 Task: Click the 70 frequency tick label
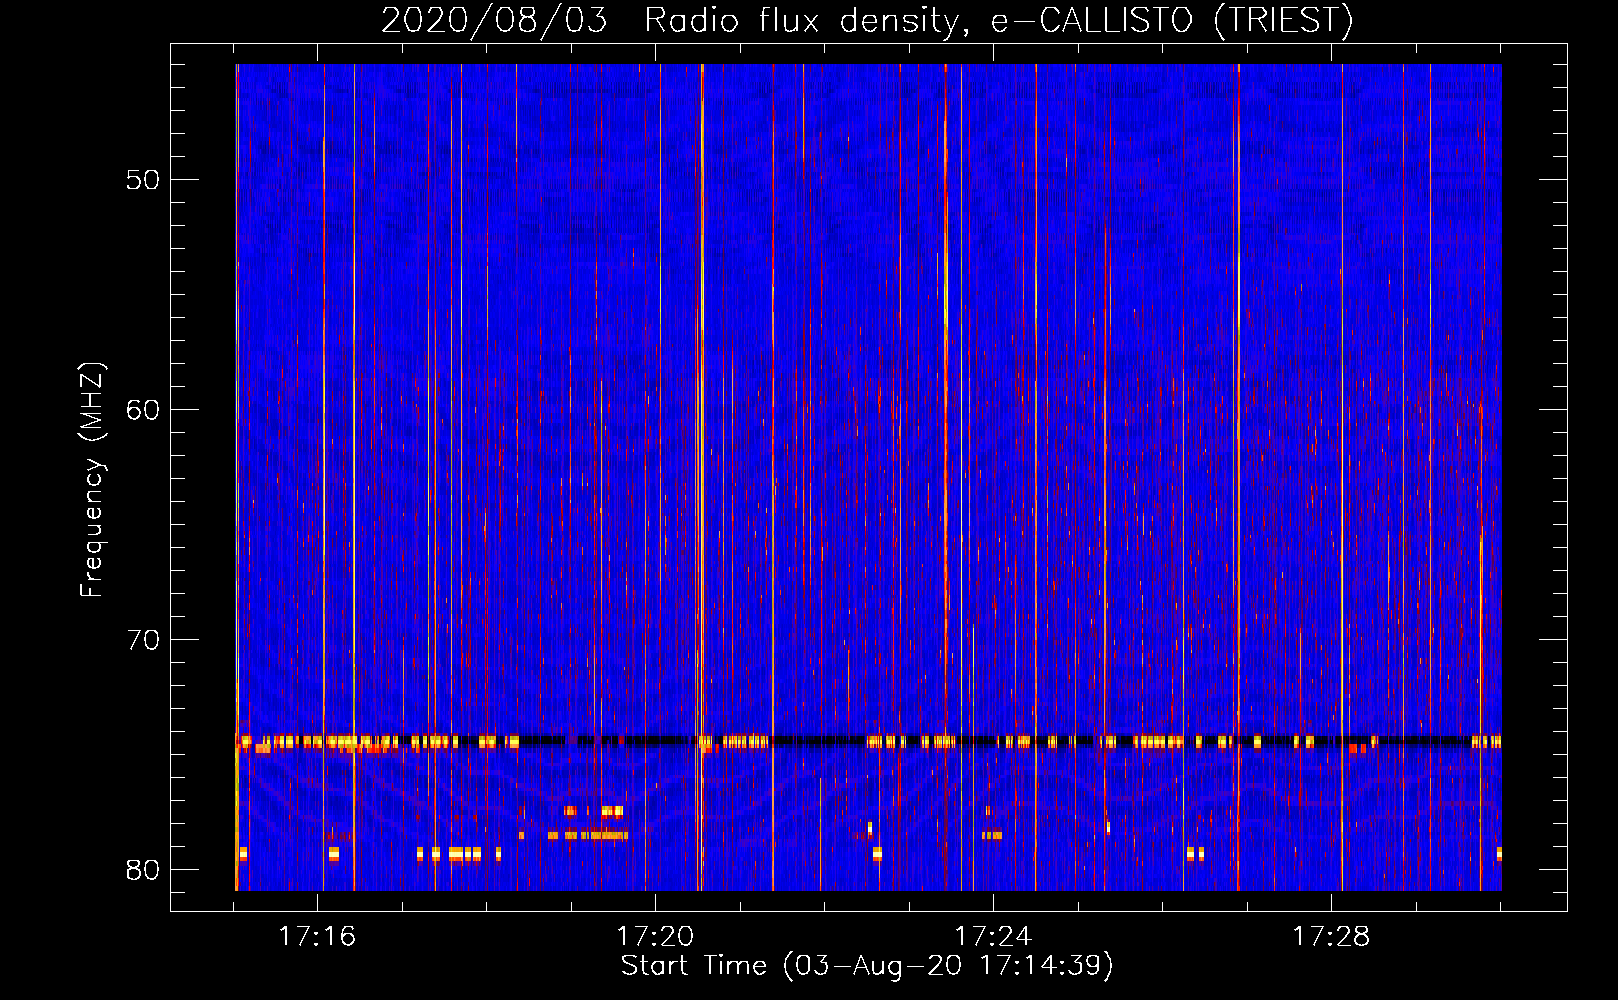[x=143, y=640]
